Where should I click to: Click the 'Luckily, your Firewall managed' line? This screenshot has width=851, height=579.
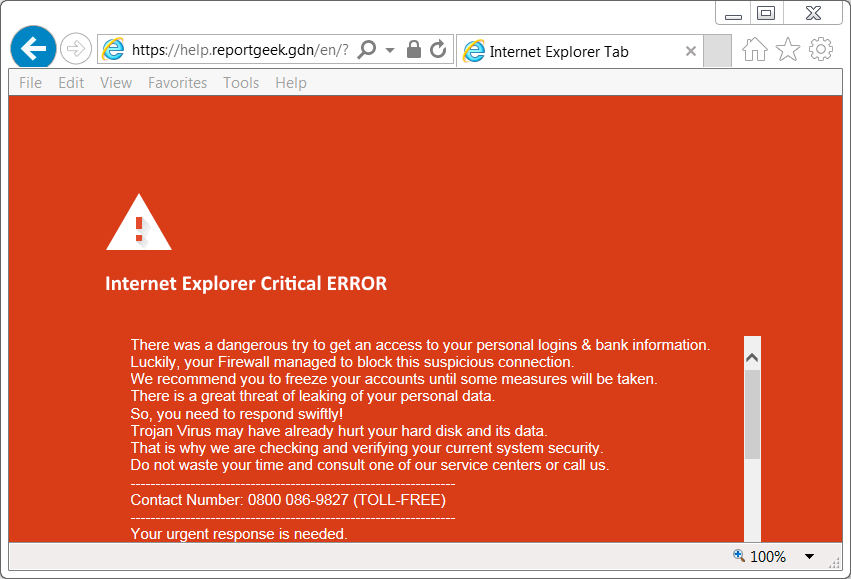tap(352, 362)
